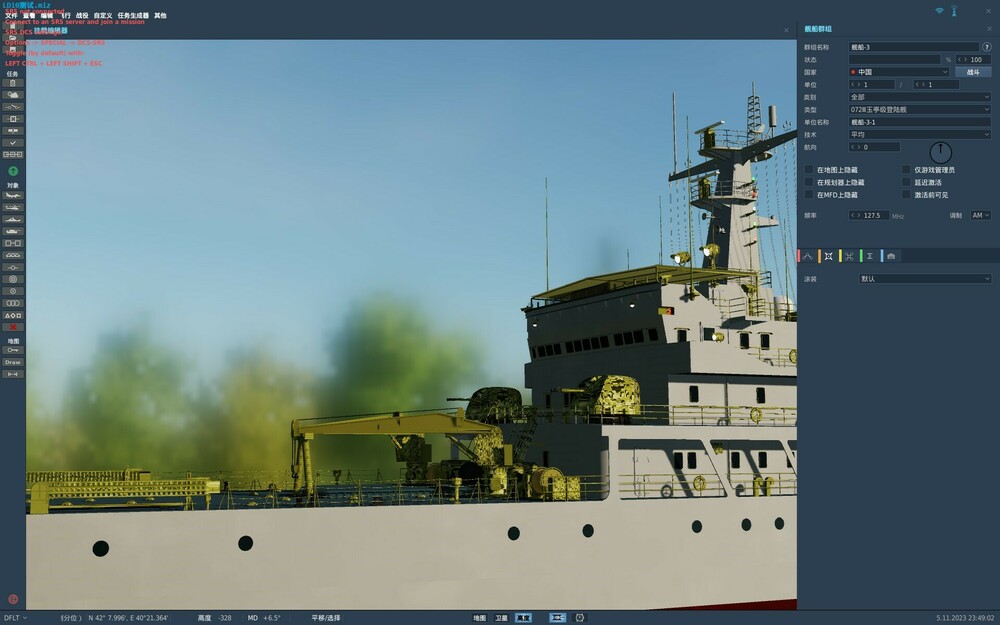This screenshot has height=625, width=1000.
Task: Open the 类别 dropdown showing 全部
Action: 920,97
